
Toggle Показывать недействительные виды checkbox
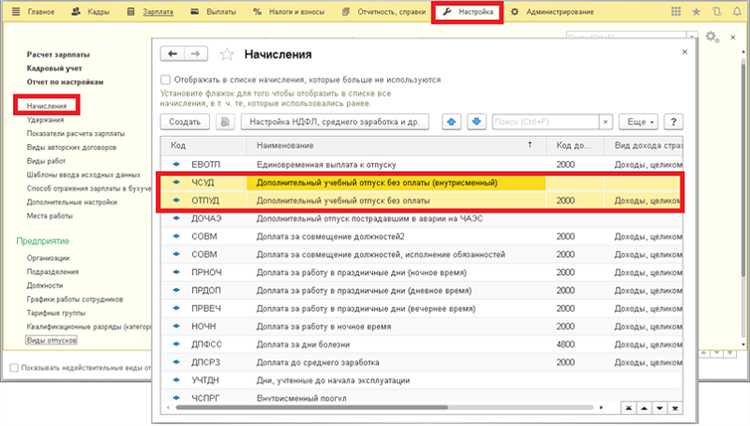14,368
